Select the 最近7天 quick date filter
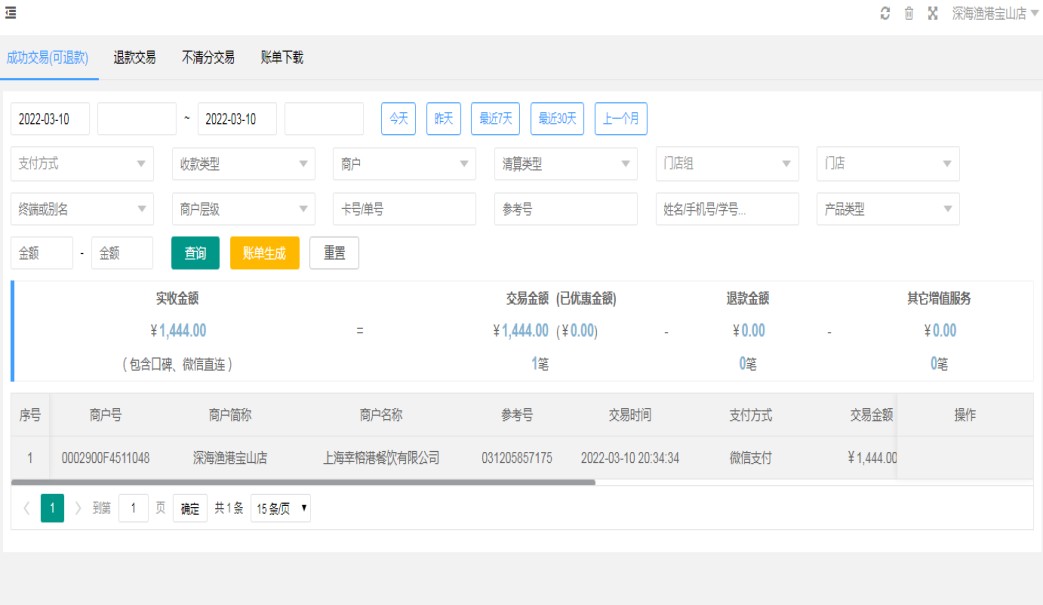Viewport: 1043px width, 605px height. pyautogui.click(x=496, y=118)
